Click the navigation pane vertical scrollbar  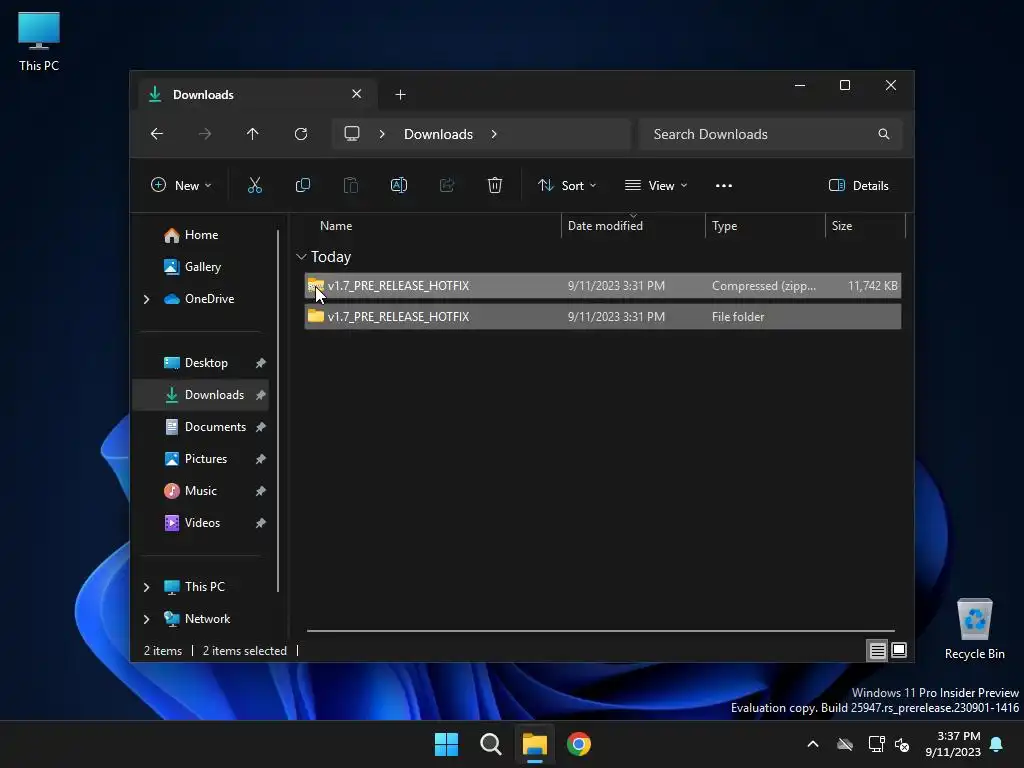[278, 410]
